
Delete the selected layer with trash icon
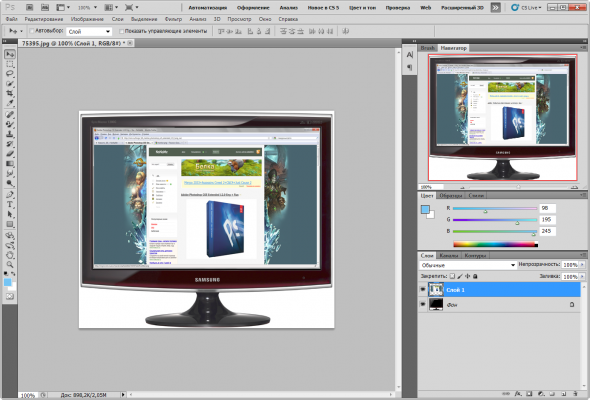coord(575,394)
